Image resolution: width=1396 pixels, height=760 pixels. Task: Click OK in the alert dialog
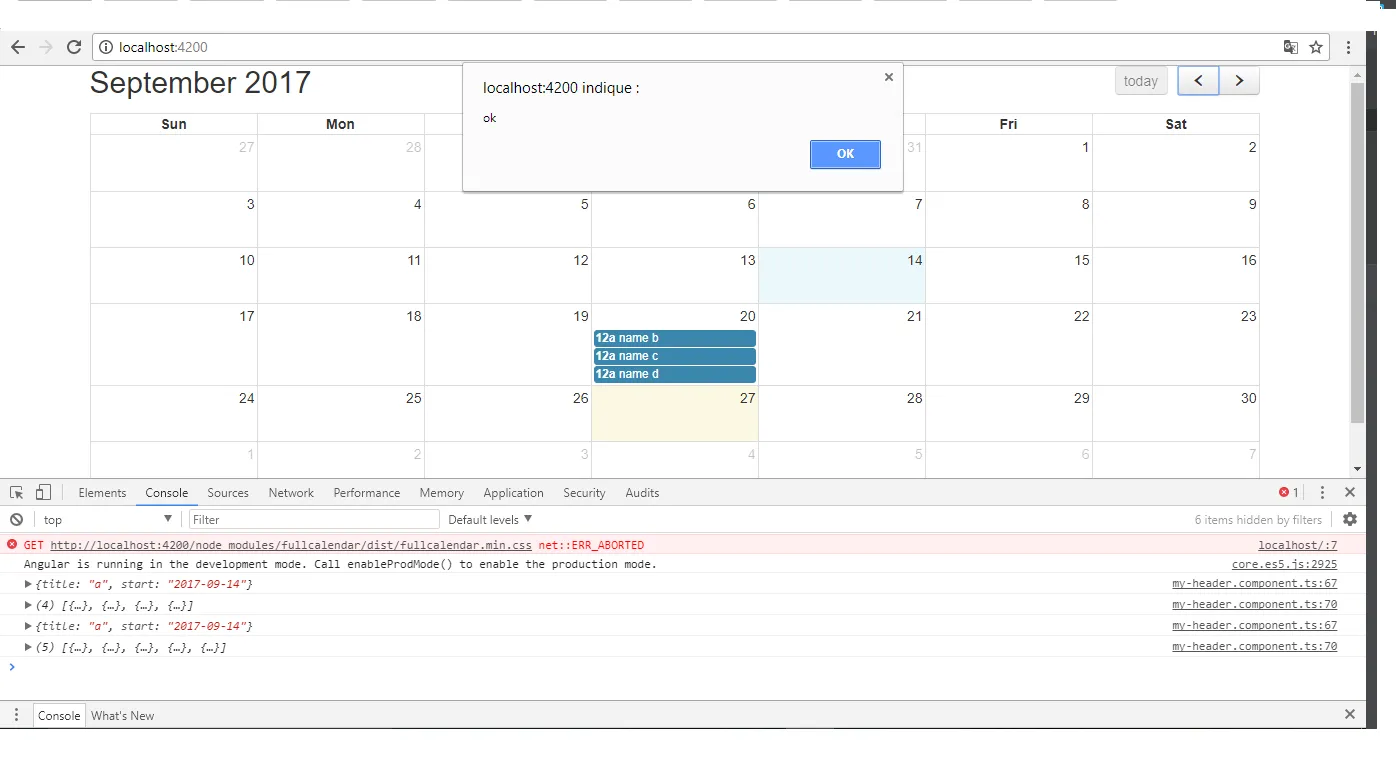(845, 154)
